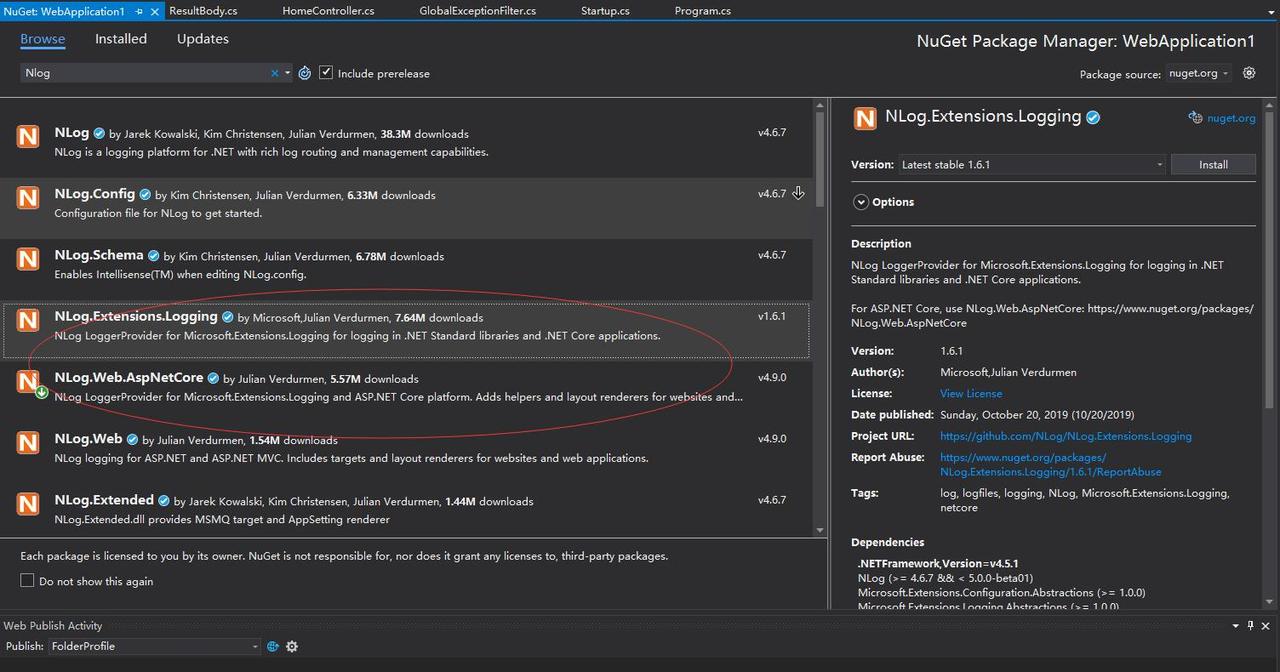The height and width of the screenshot is (672, 1280).
Task: Click the globe icon beside the nuget.org link
Action: coord(1195,117)
